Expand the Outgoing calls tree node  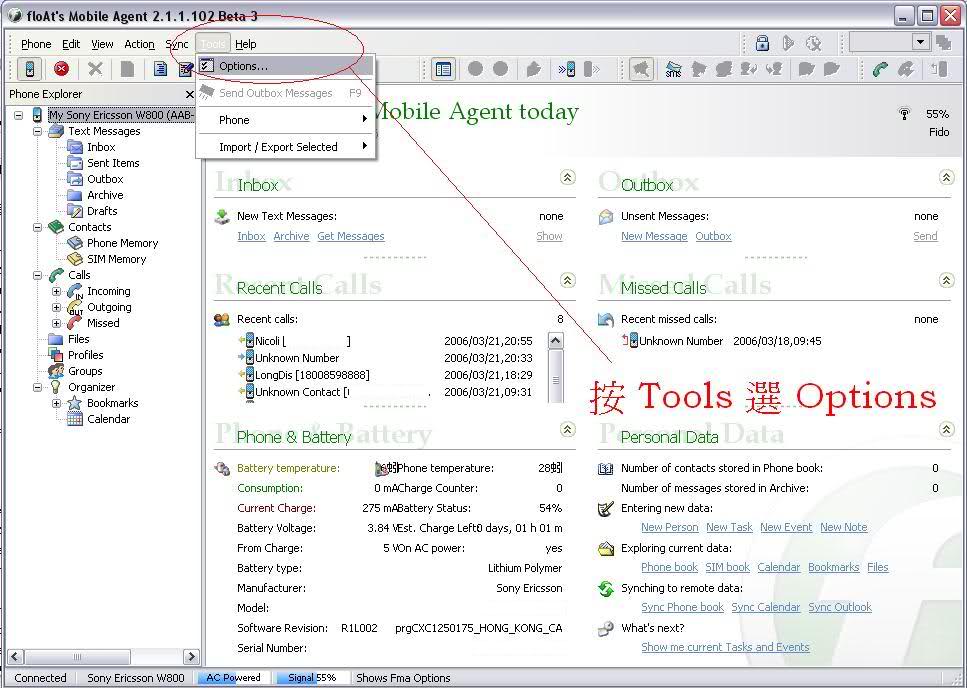57,307
